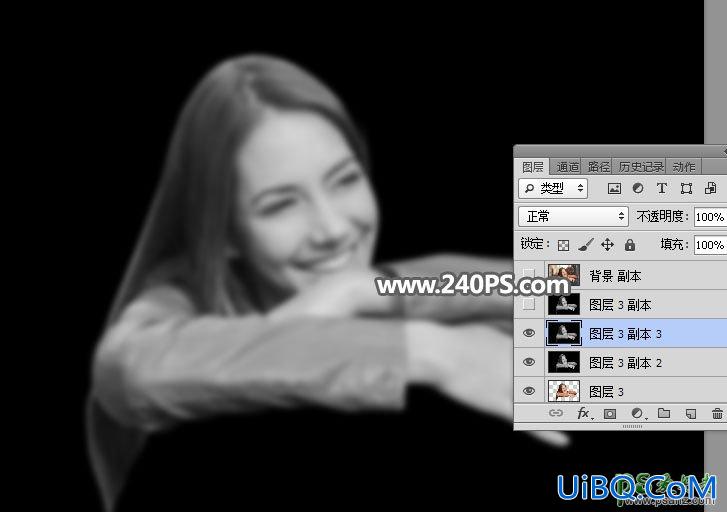The height and width of the screenshot is (512, 727).
Task: Lock image pixels brush icon
Action: pos(586,245)
